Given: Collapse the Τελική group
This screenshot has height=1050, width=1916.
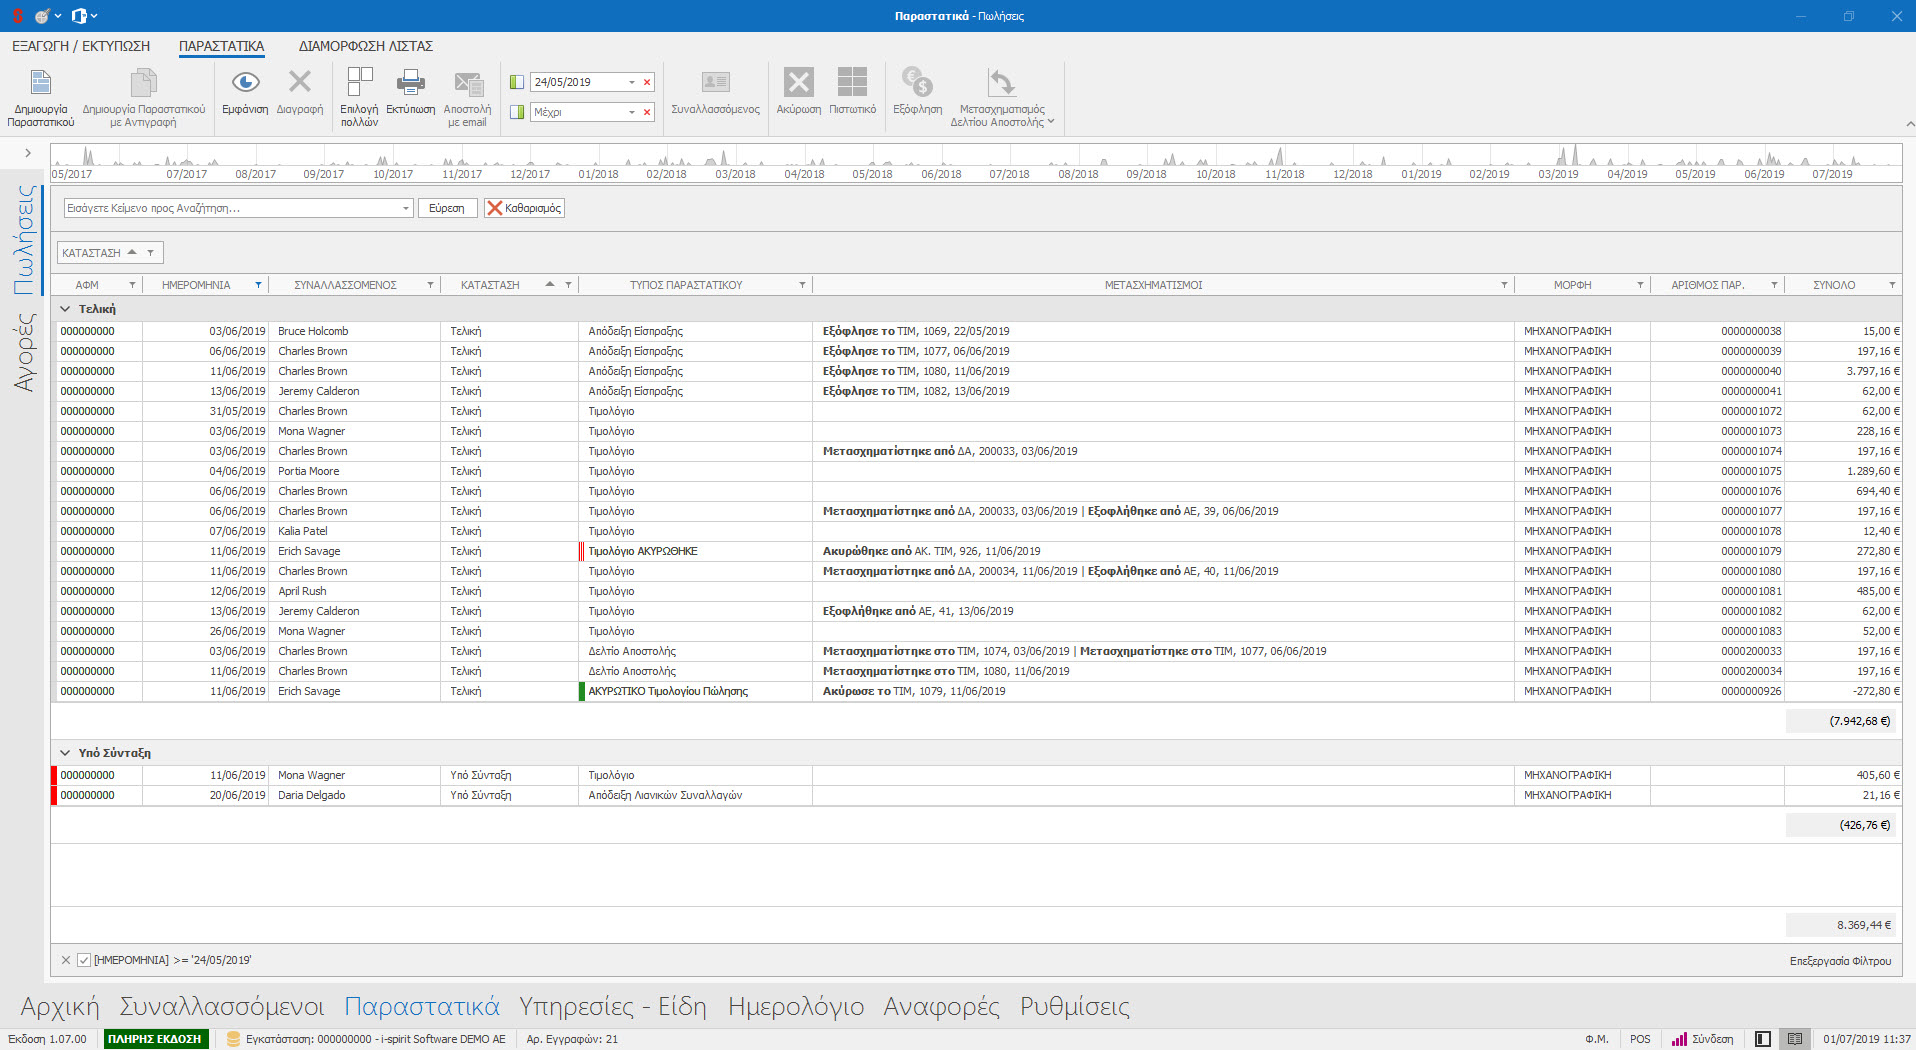Looking at the screenshot, I should (65, 309).
